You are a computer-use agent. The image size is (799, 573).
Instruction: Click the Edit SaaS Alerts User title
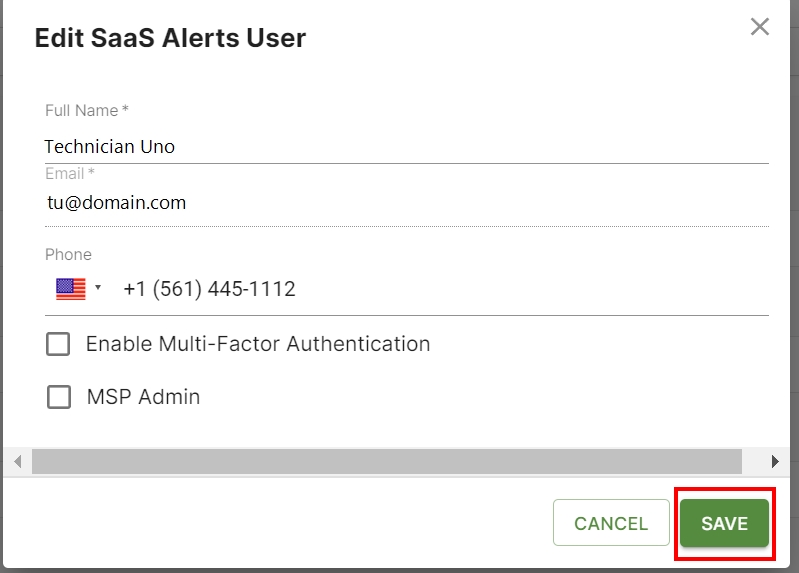170,39
